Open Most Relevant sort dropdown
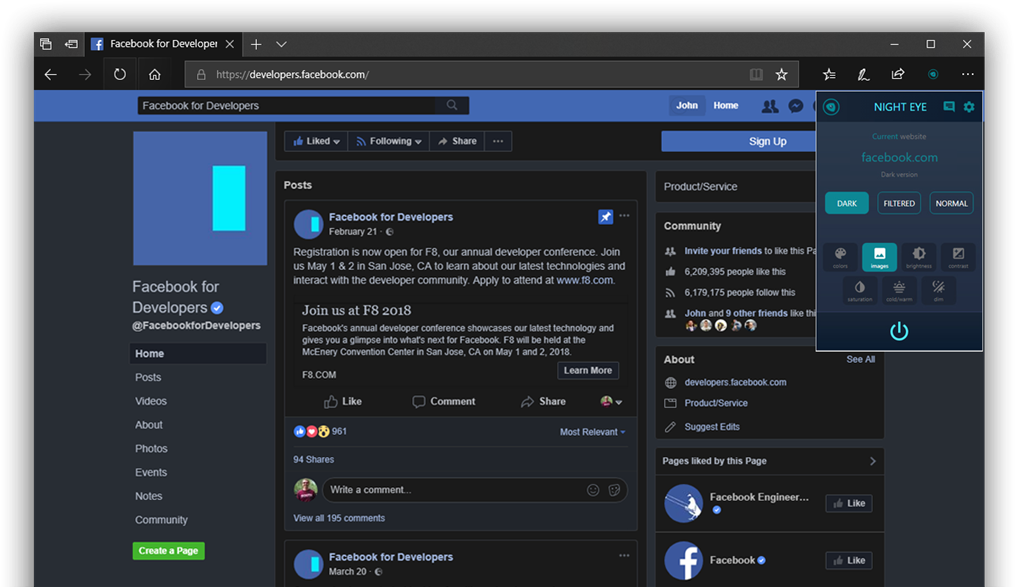The height and width of the screenshot is (587, 1015). point(592,432)
